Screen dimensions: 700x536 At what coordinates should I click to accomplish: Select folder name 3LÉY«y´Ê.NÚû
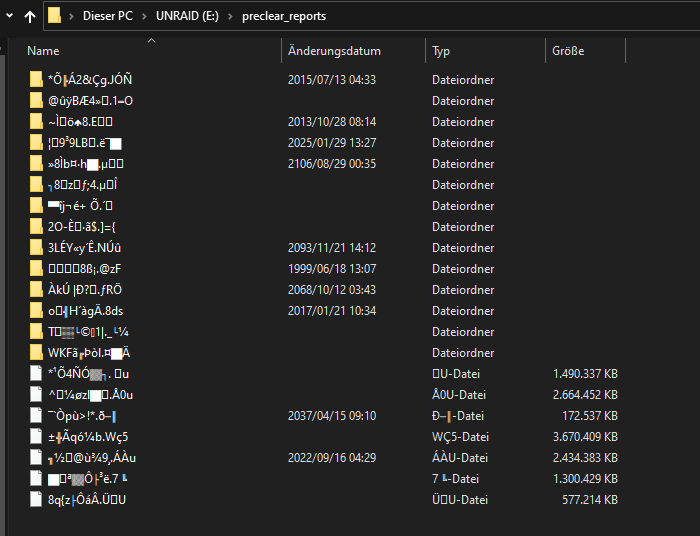click(x=84, y=248)
